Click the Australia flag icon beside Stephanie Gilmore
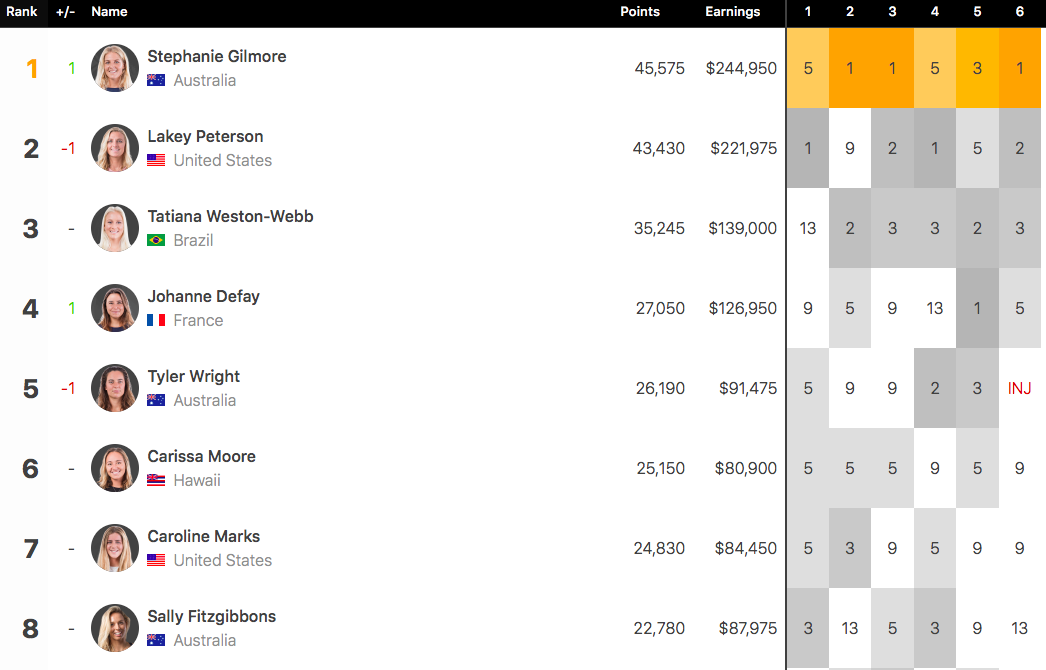The width and height of the screenshot is (1046, 670). 156,80
